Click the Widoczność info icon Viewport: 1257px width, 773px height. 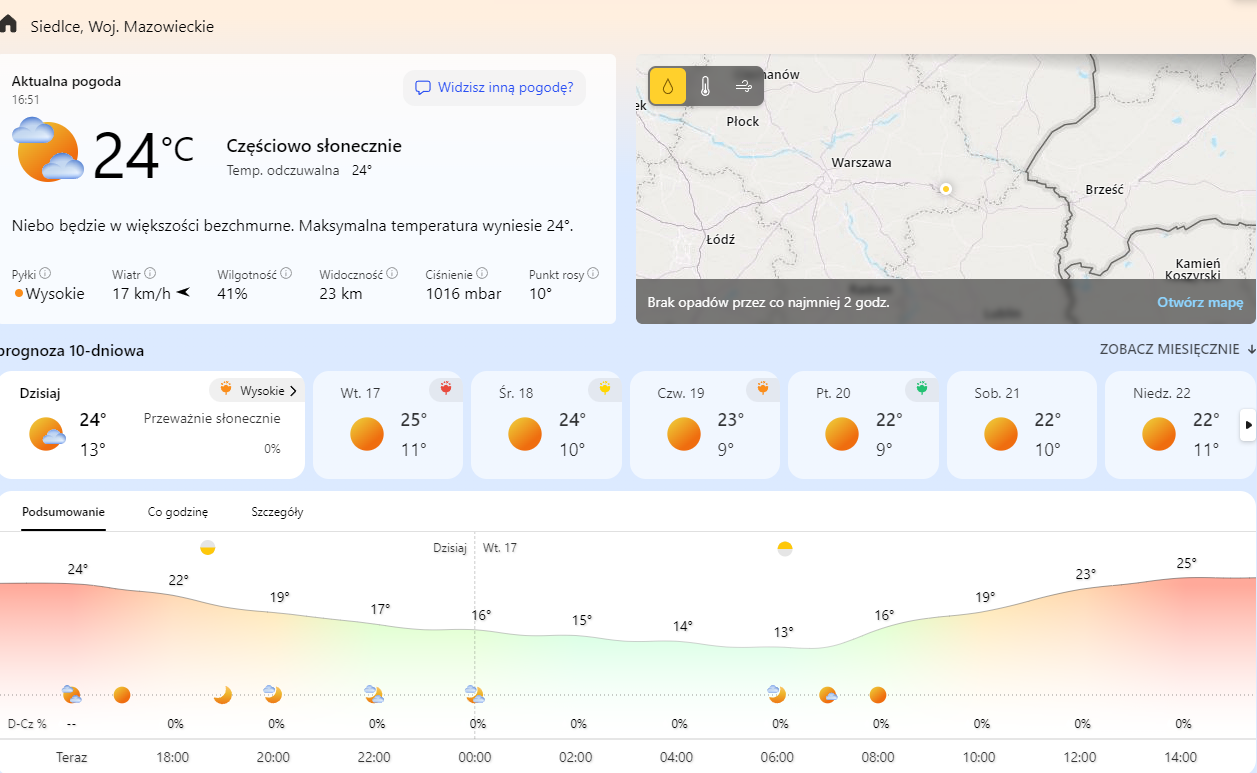click(392, 273)
